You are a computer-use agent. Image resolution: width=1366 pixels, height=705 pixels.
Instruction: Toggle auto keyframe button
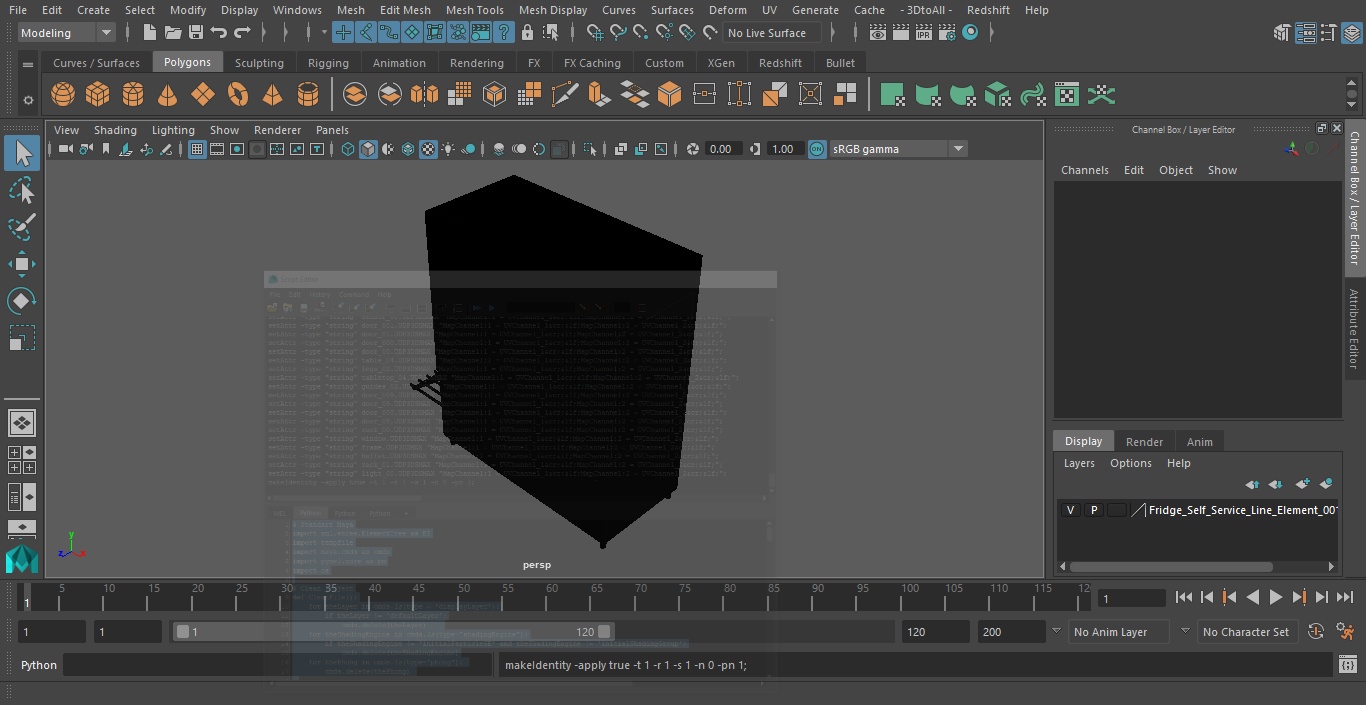coord(1316,632)
